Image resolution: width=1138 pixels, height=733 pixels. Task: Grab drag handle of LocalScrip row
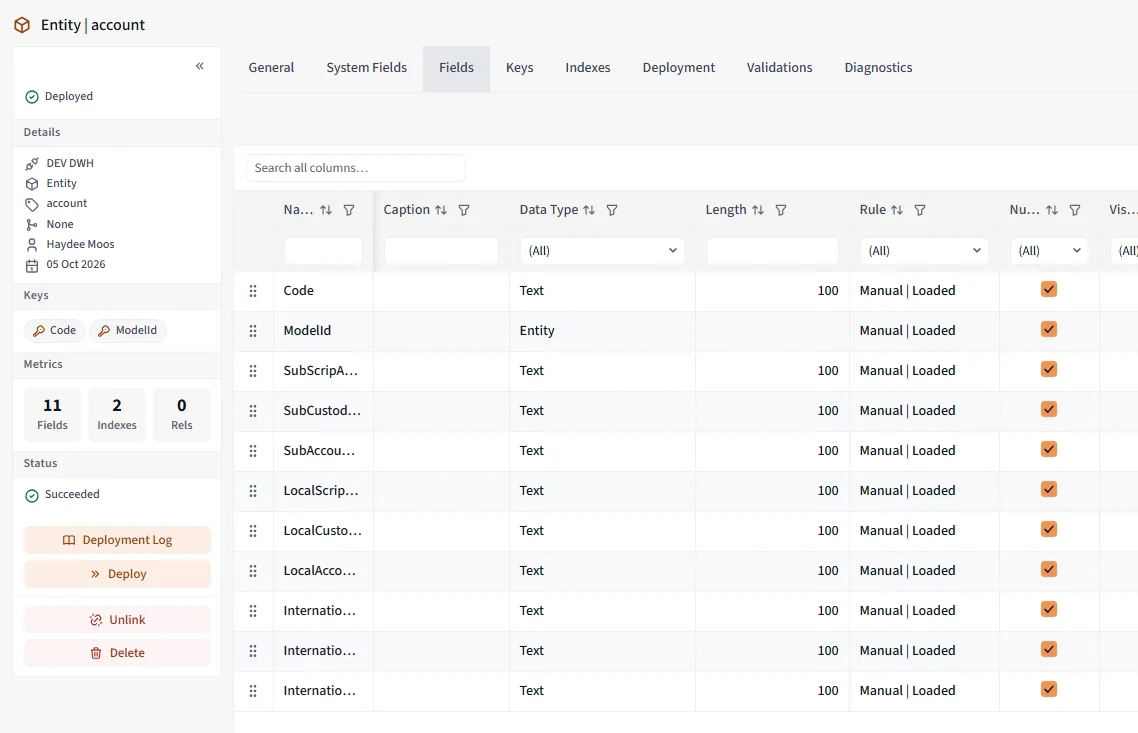point(253,491)
